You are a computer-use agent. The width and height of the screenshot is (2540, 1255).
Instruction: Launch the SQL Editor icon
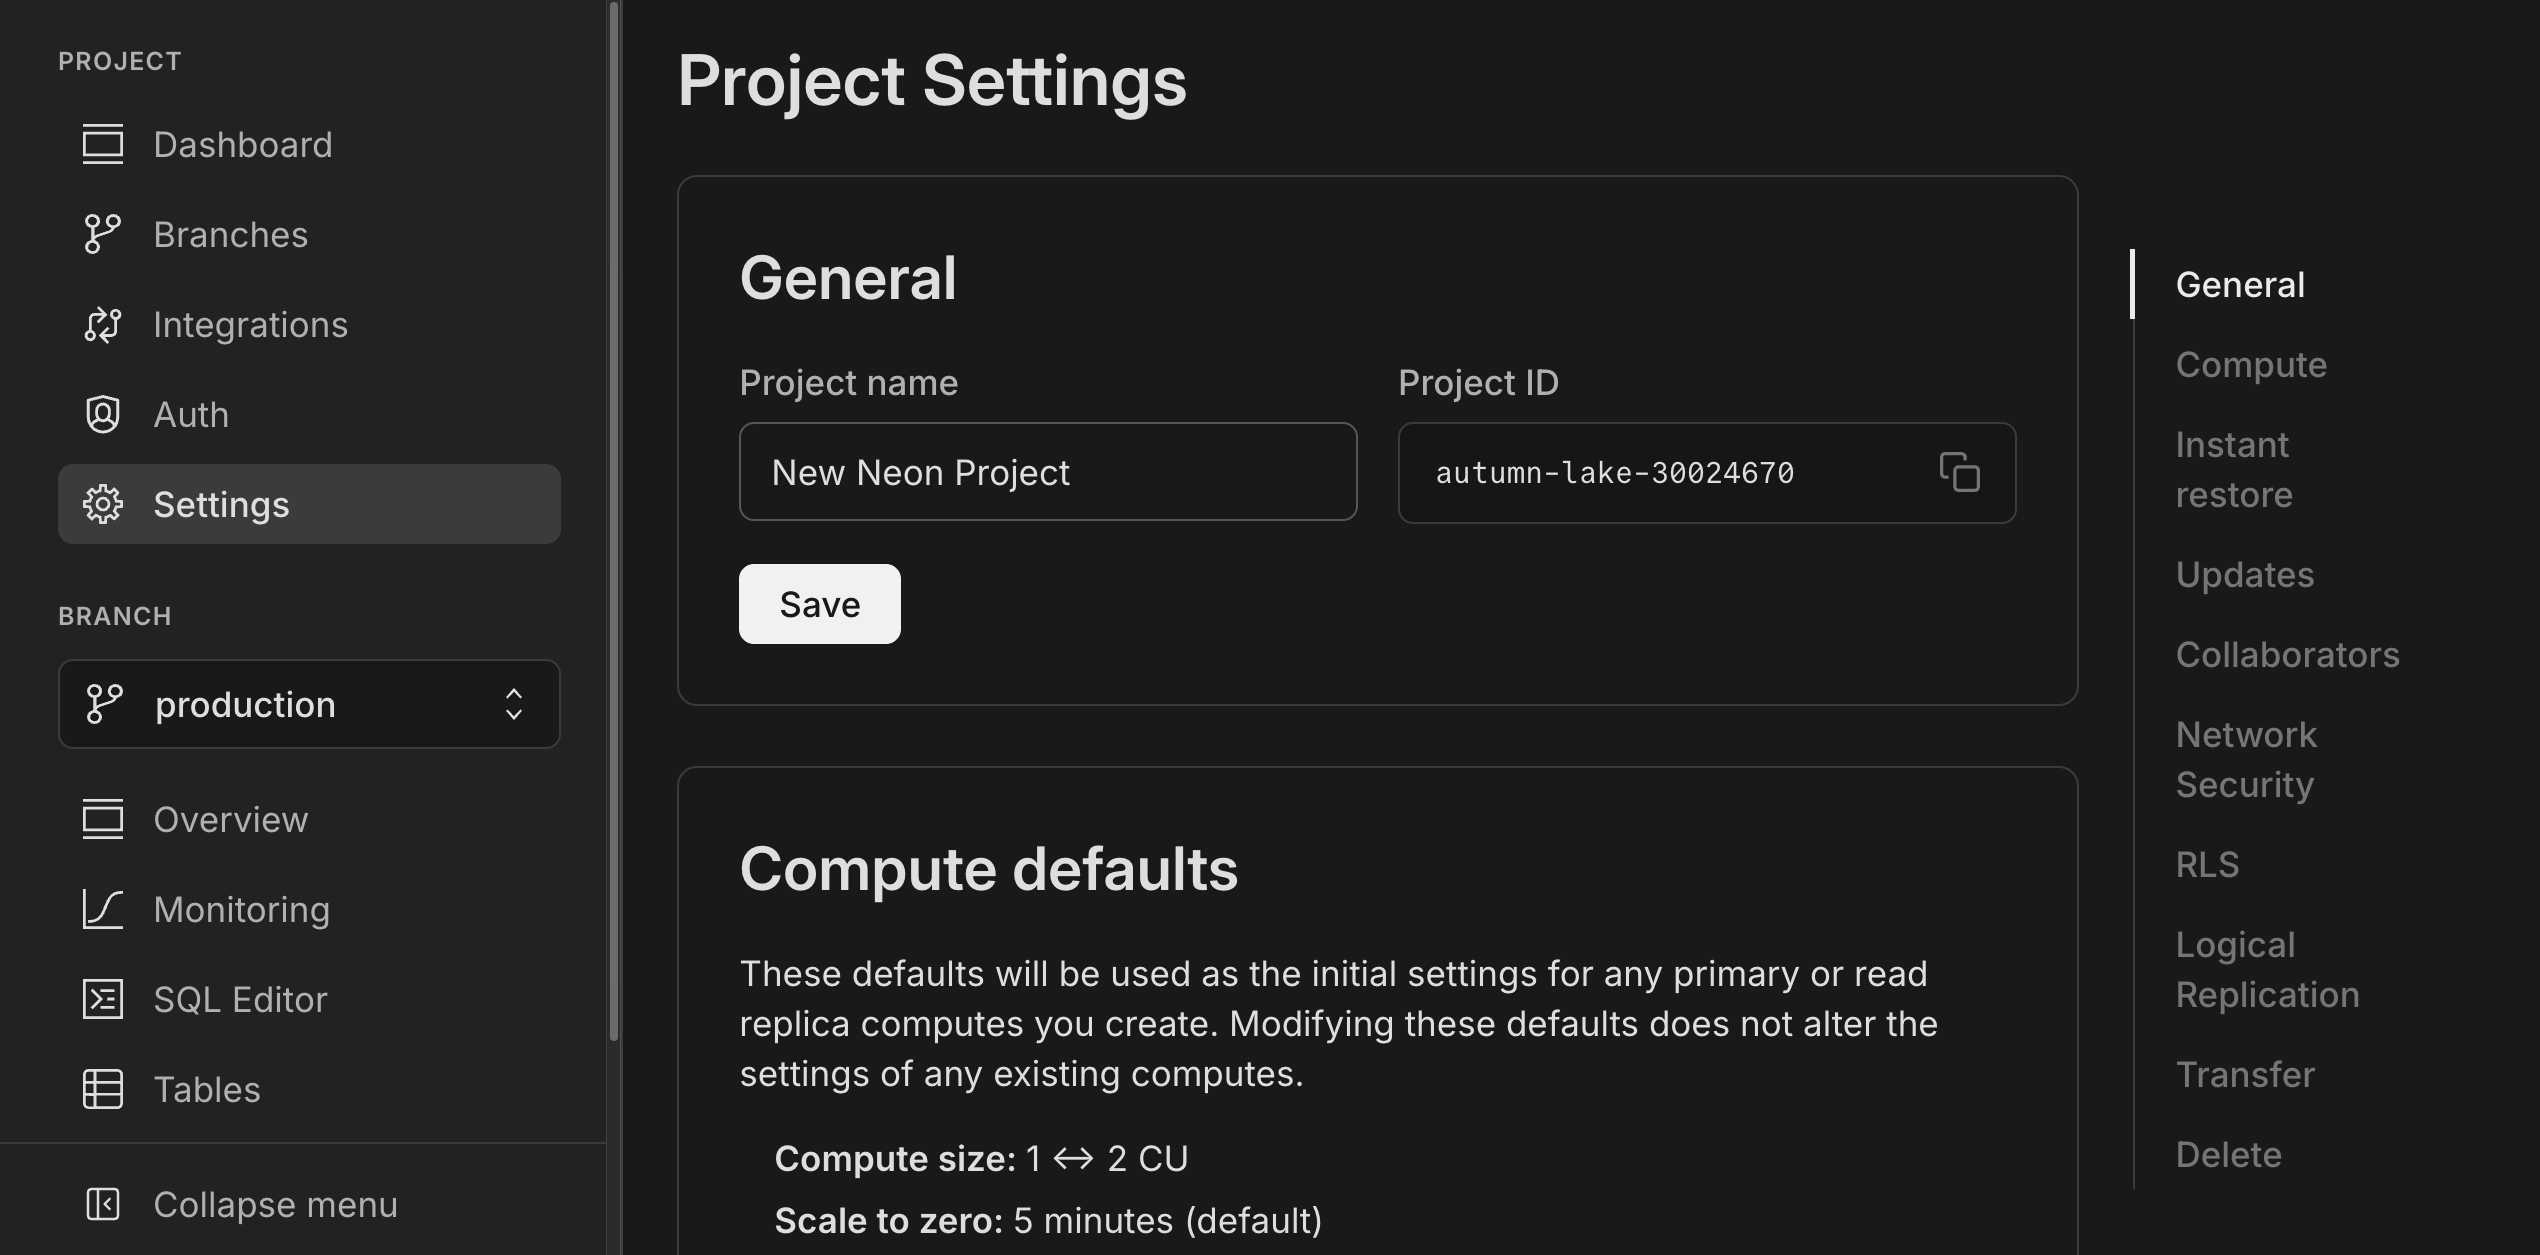click(103, 999)
